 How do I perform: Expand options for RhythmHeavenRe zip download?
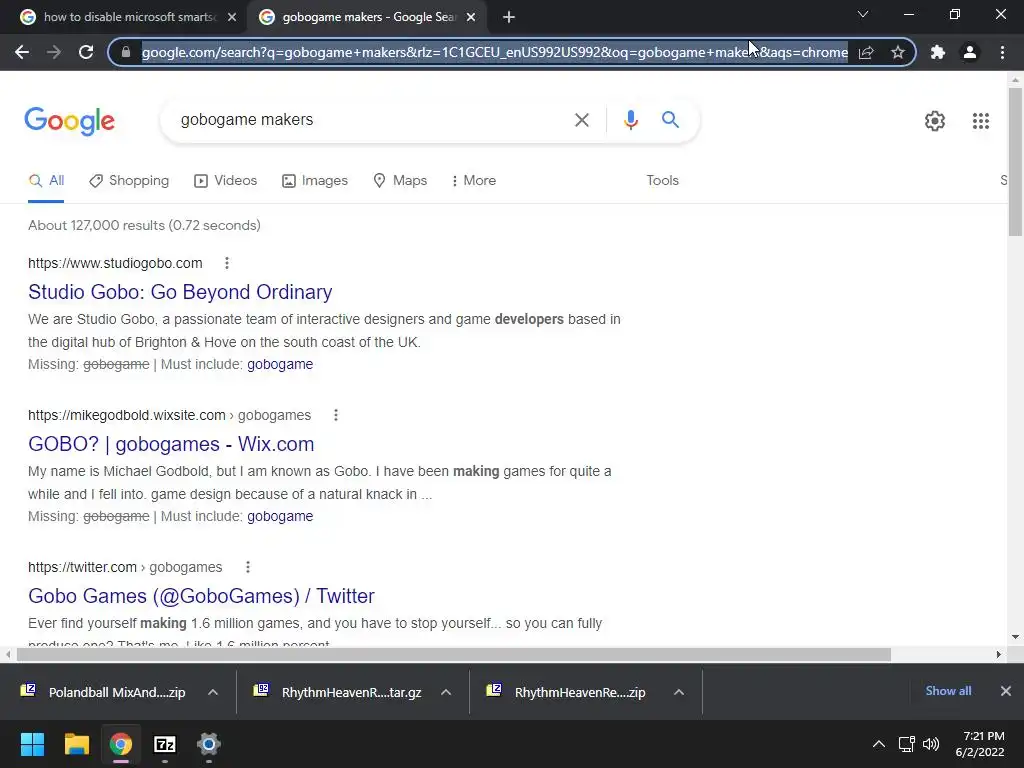[x=679, y=692]
